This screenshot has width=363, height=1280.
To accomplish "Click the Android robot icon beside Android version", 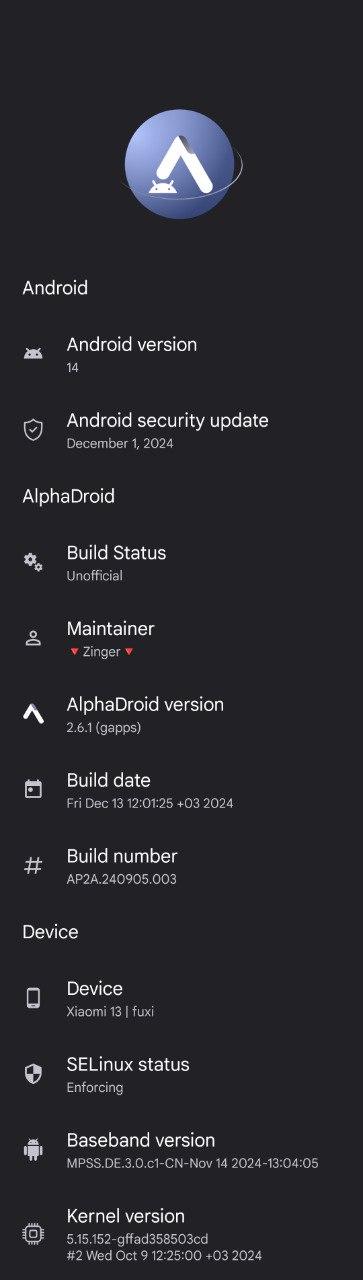I will pos(33,354).
